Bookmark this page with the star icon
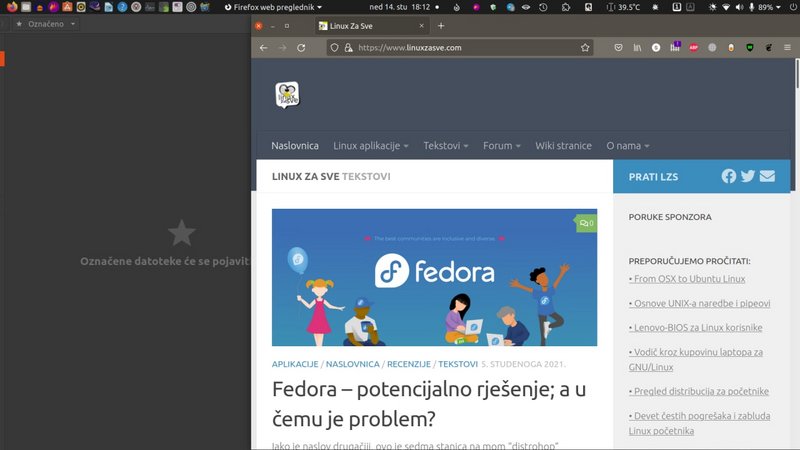800x450 pixels. coord(585,47)
